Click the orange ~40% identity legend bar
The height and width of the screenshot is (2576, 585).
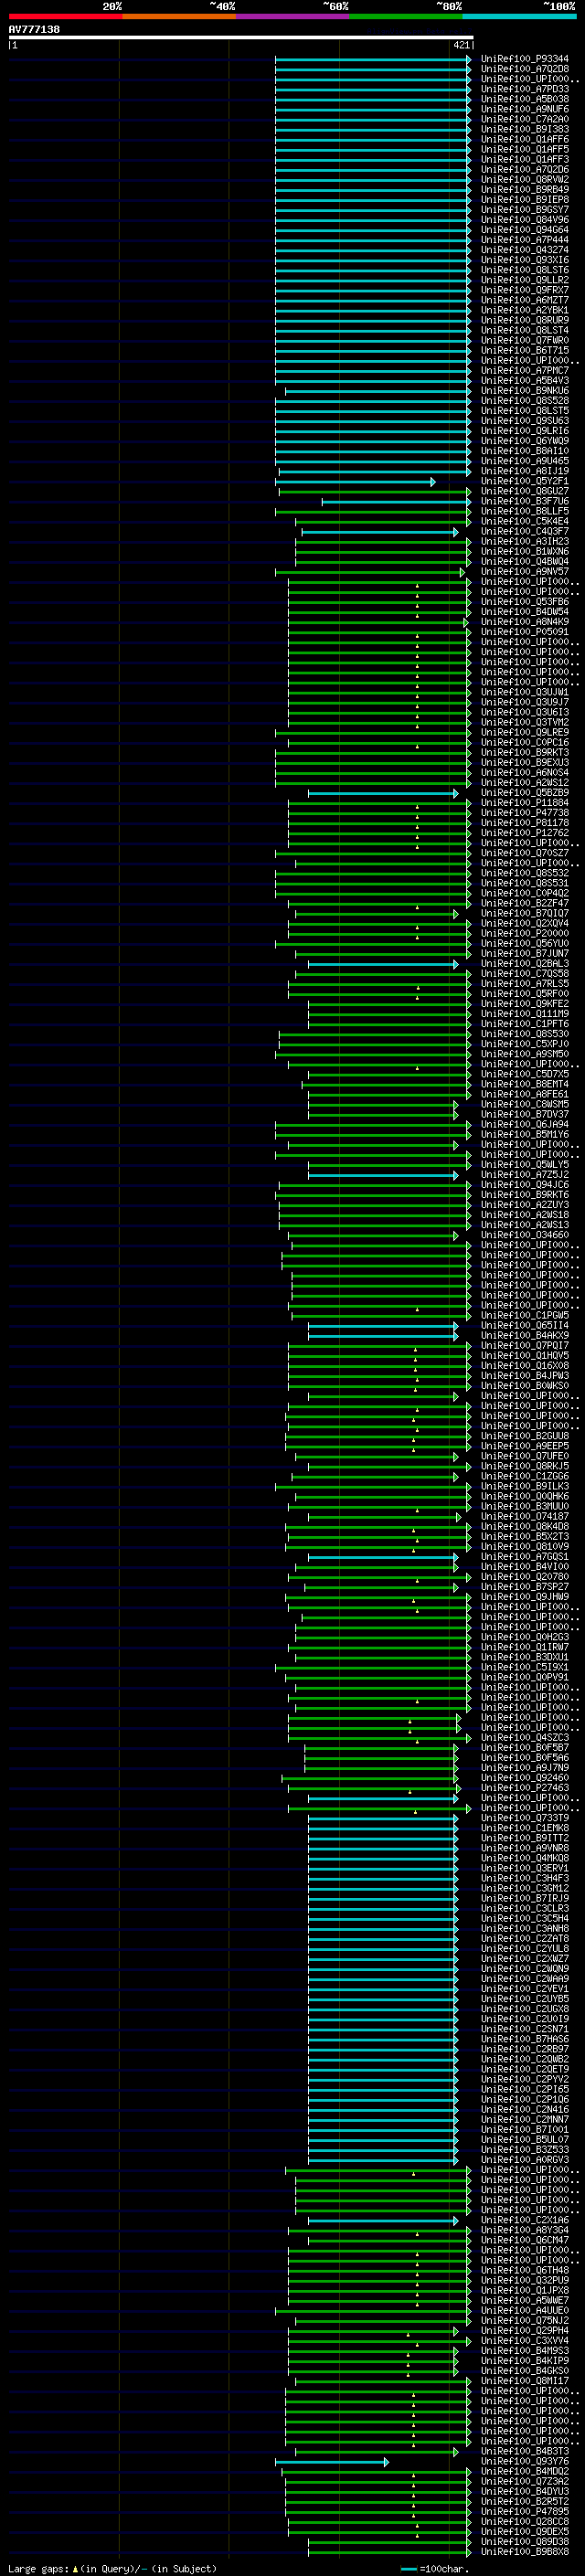coord(179,16)
